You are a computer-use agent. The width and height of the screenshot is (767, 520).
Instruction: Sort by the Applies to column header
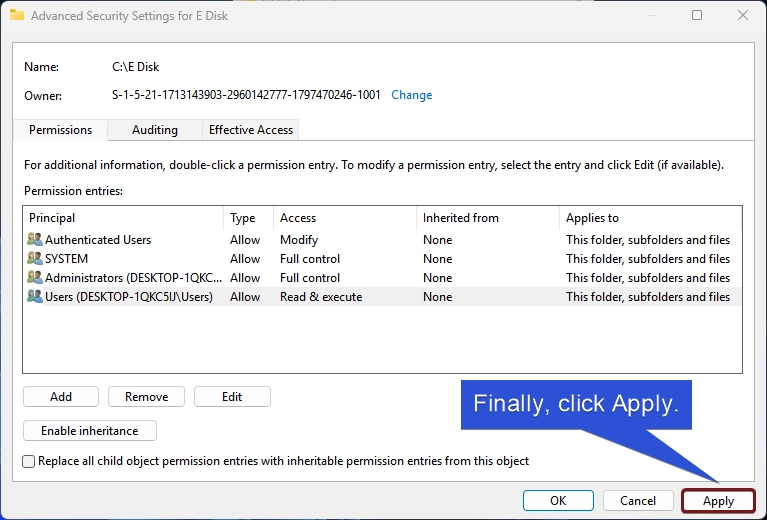pyautogui.click(x=650, y=218)
